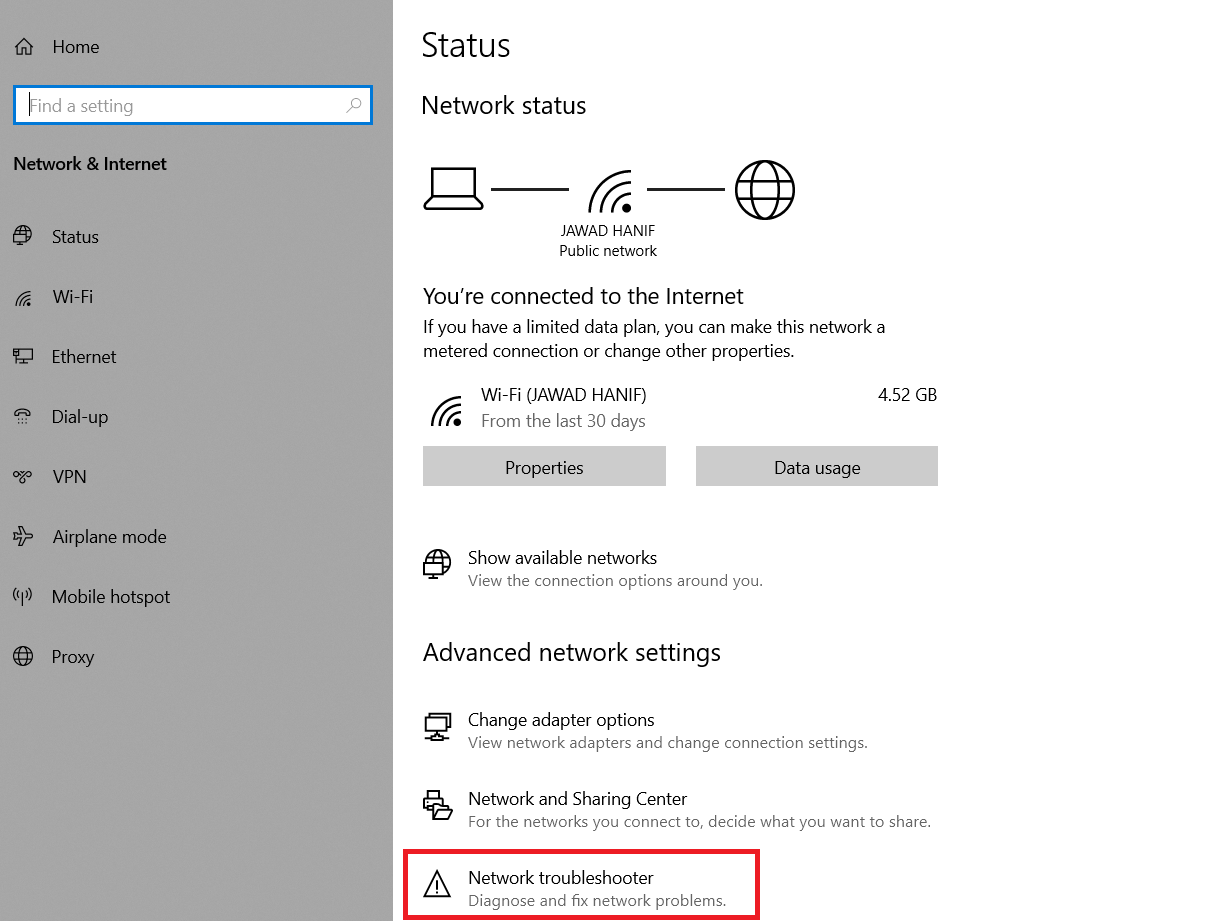Image resolution: width=1210 pixels, height=921 pixels.
Task: Click 'Diagnose and fix network problems.' text
Action: point(597,901)
